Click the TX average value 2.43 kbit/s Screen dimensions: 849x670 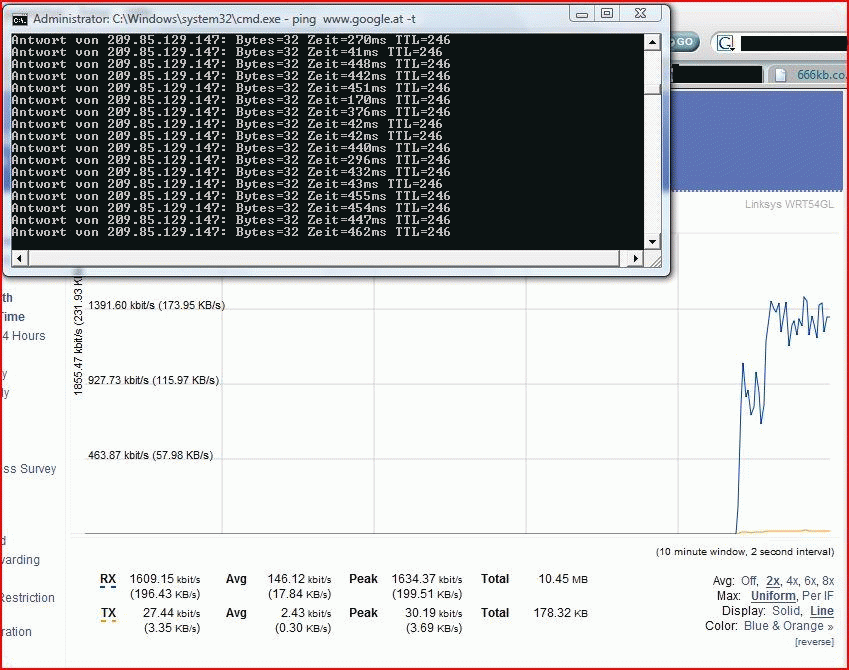click(306, 613)
